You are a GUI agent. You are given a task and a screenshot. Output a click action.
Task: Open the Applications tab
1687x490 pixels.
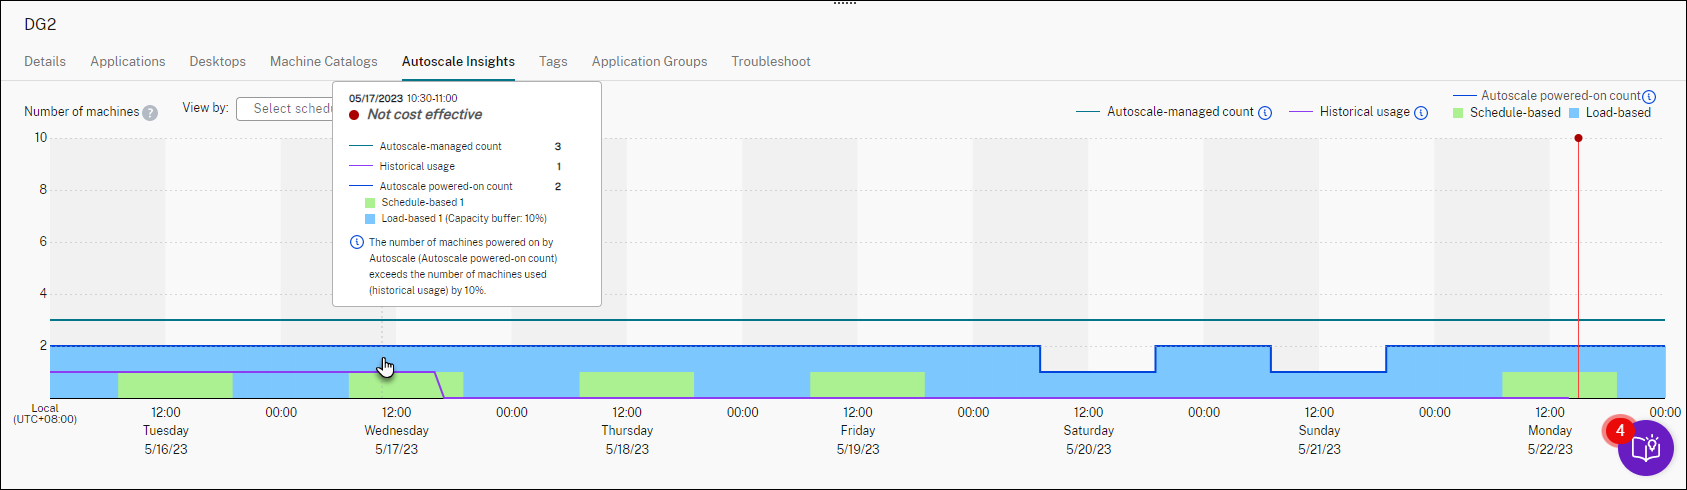(x=128, y=62)
